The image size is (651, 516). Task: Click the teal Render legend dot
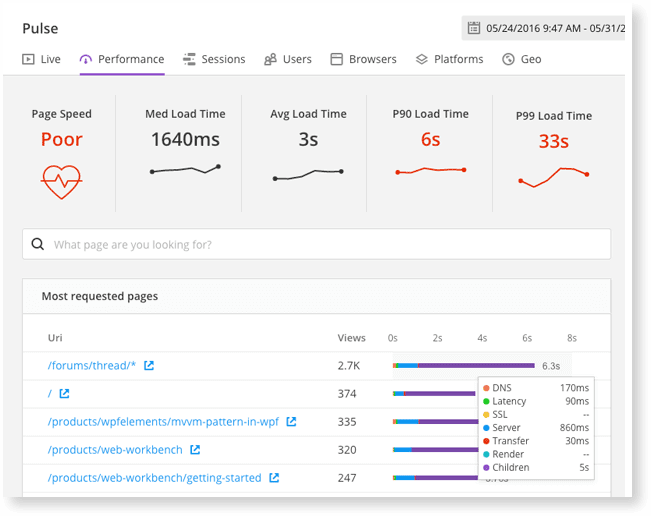pos(486,454)
